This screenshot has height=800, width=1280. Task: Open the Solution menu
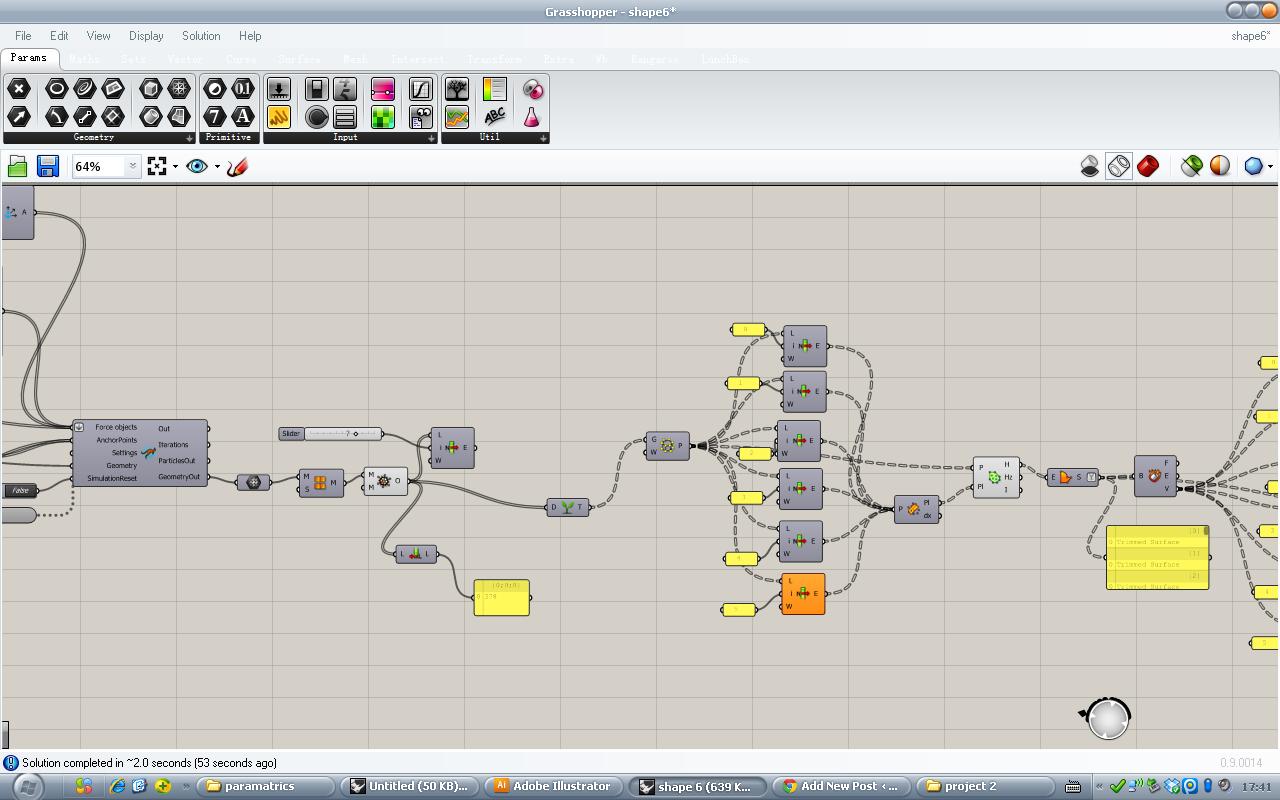(x=201, y=36)
